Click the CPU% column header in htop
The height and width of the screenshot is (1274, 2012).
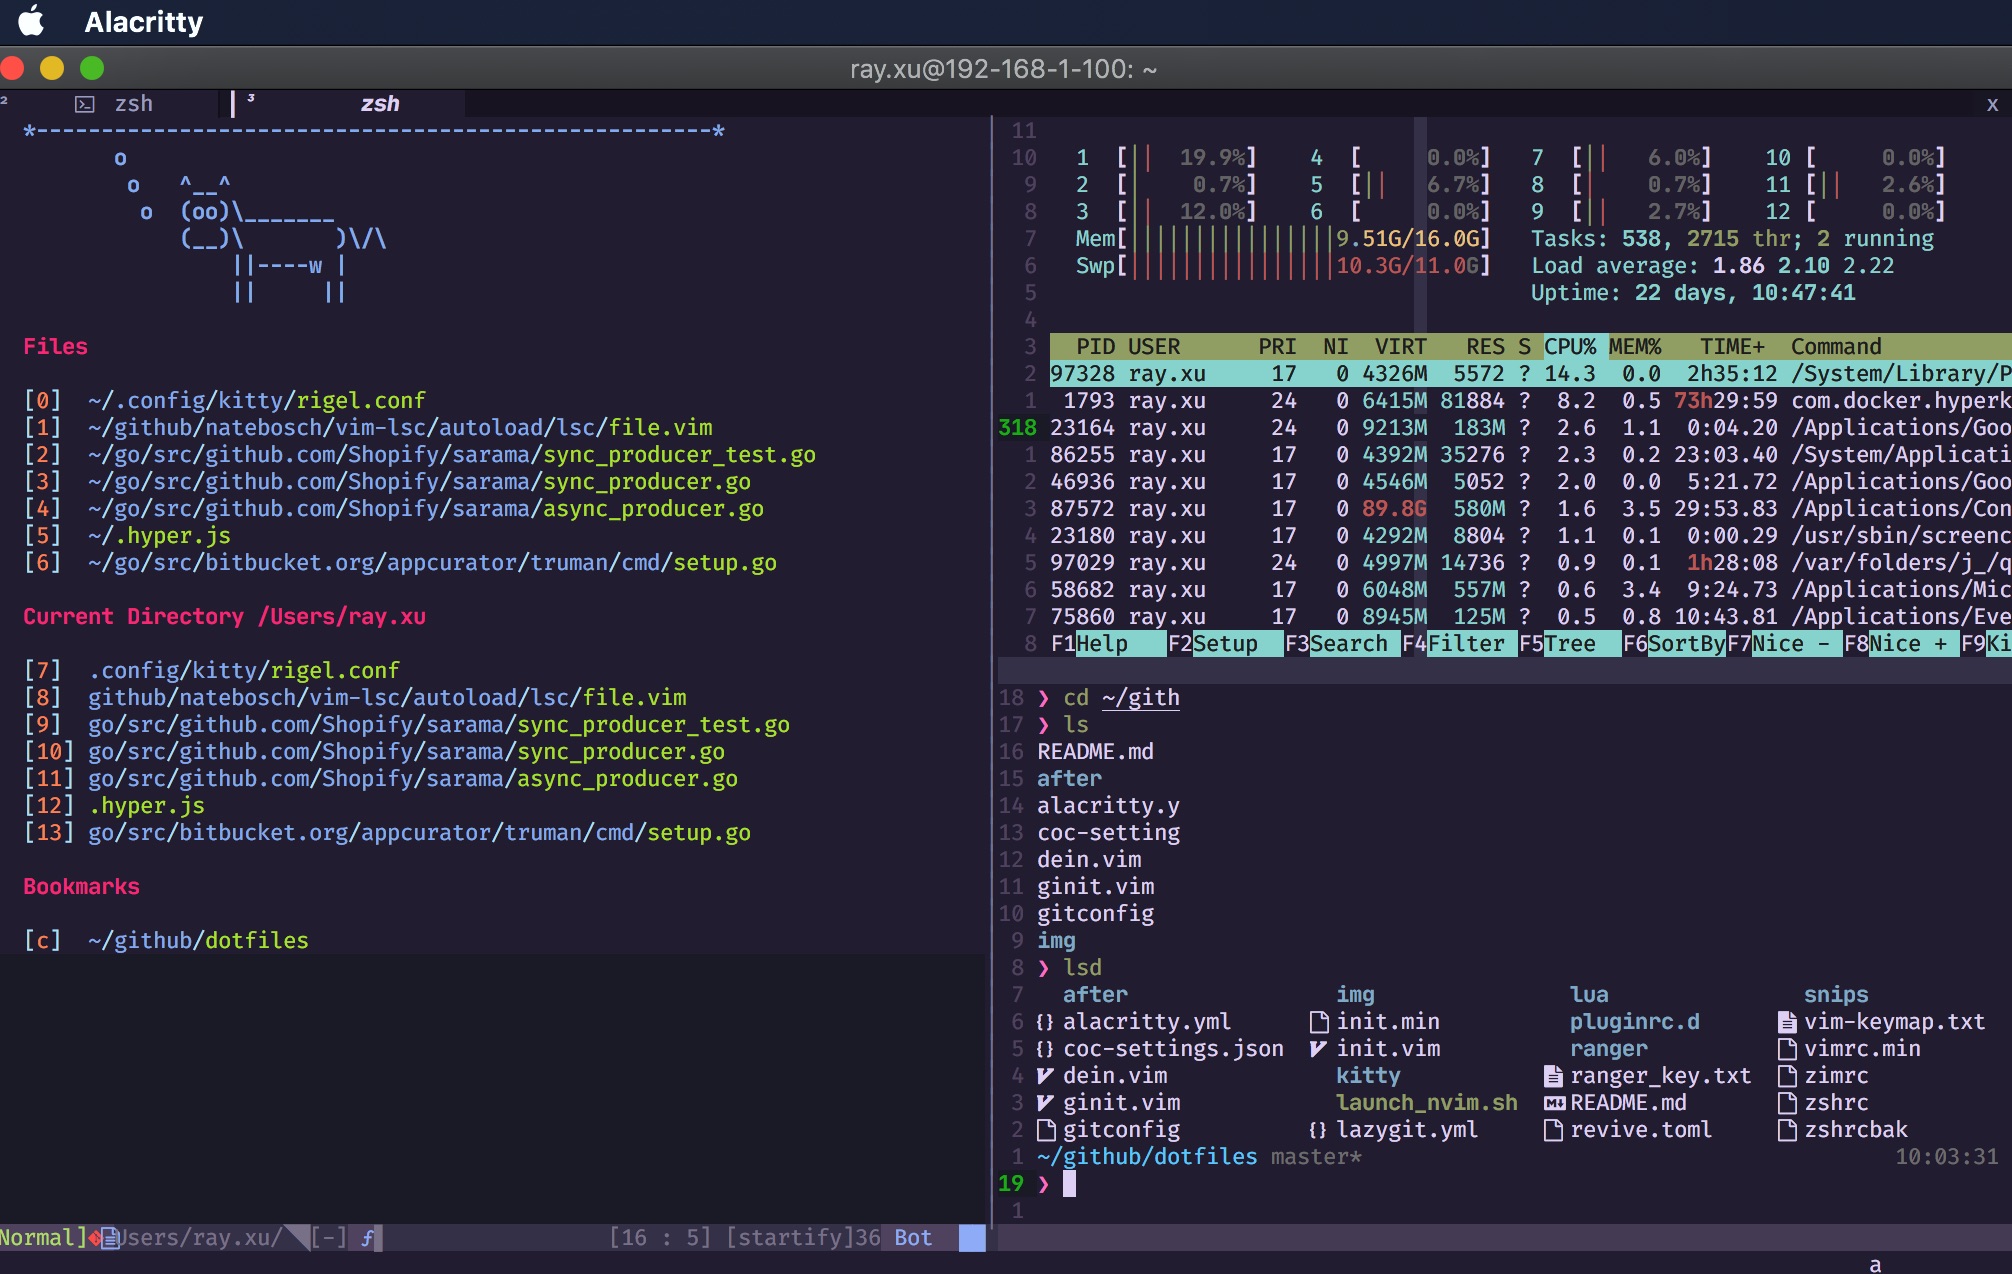tap(1570, 346)
